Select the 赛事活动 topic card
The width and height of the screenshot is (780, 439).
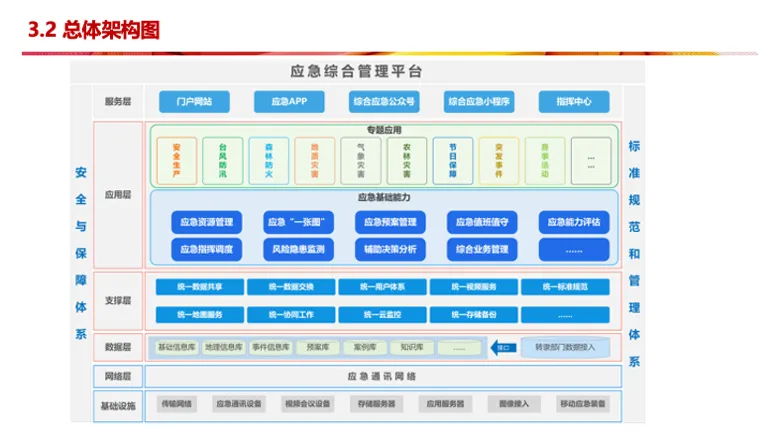coord(545,161)
